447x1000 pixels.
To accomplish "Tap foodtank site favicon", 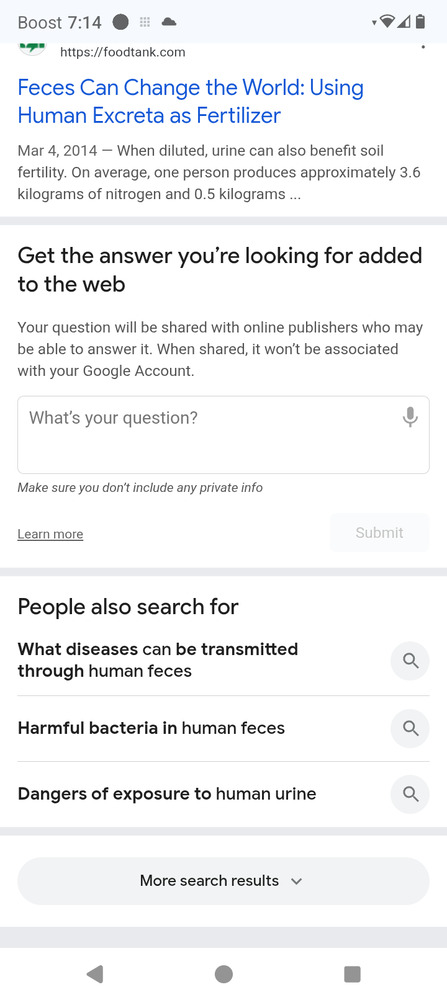I will (x=32, y=48).
